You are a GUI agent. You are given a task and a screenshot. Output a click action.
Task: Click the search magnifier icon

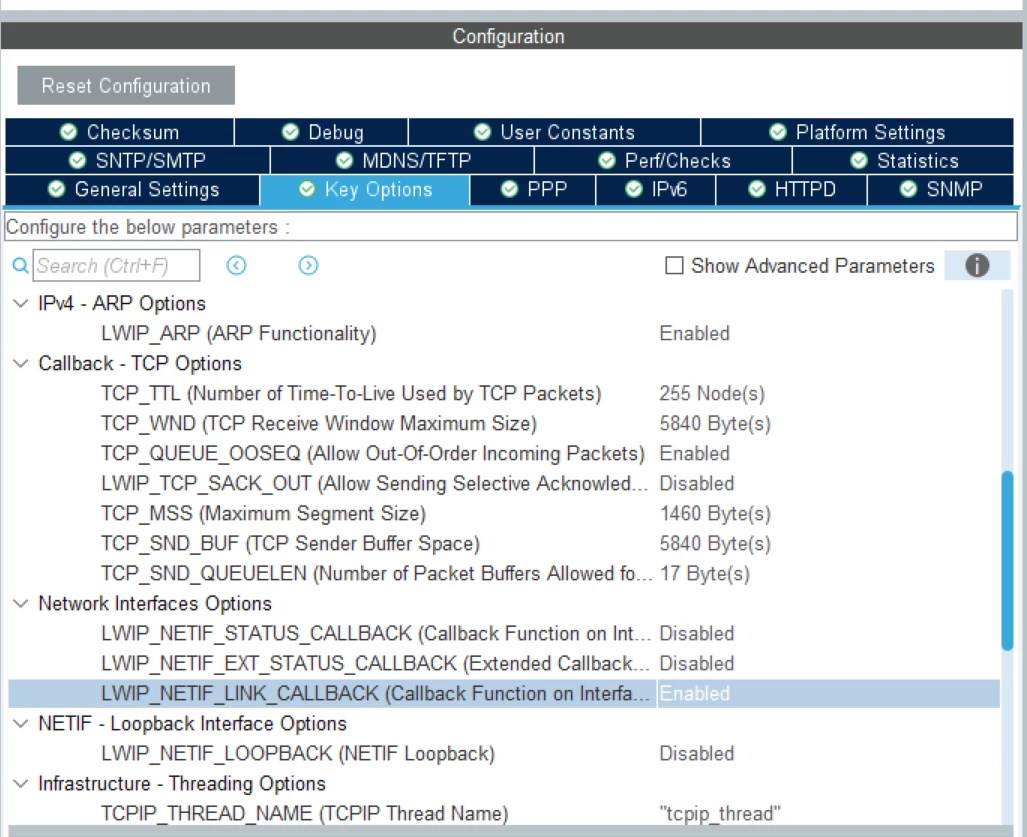point(20,265)
